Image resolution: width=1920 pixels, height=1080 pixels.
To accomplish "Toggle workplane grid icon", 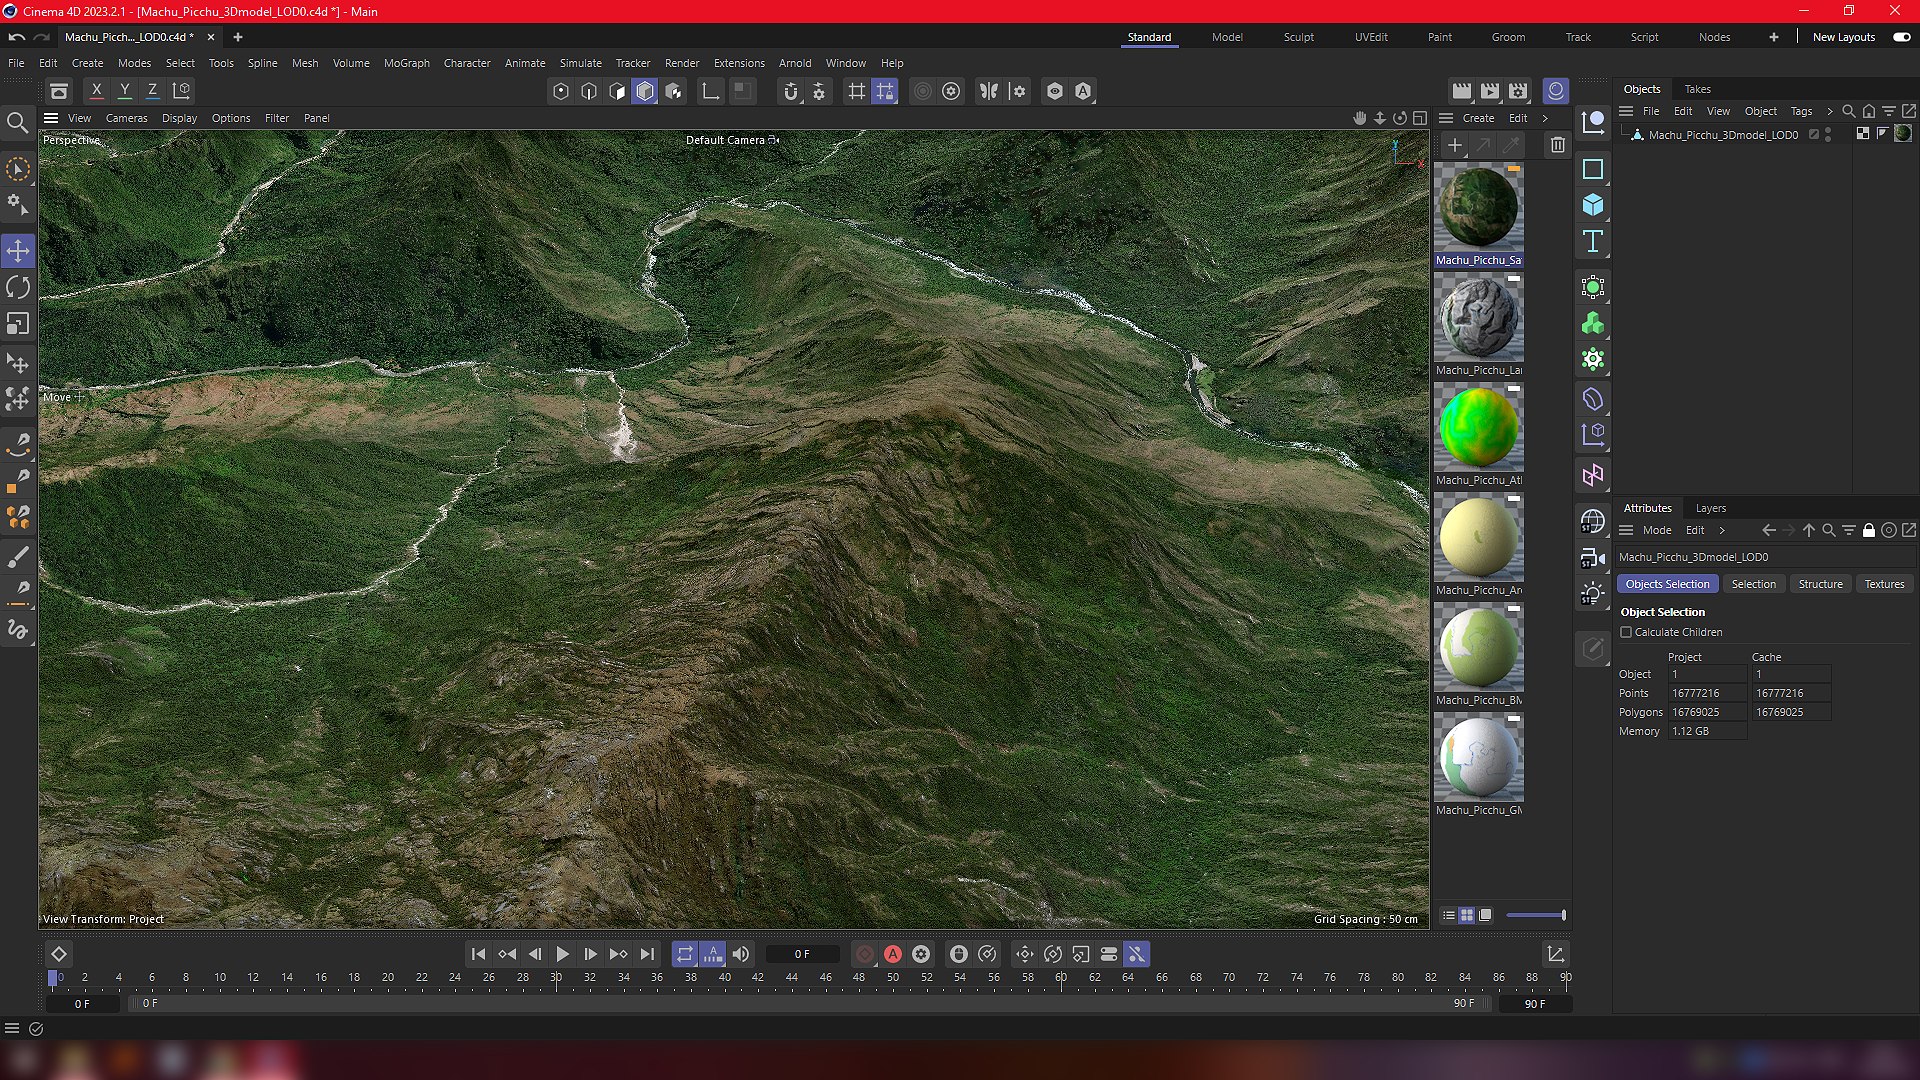I will (857, 91).
